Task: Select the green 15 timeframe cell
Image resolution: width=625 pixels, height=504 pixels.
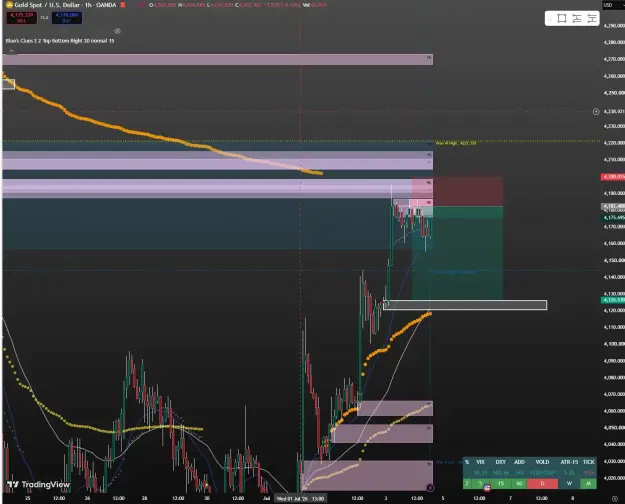Action: pyautogui.click(x=501, y=483)
